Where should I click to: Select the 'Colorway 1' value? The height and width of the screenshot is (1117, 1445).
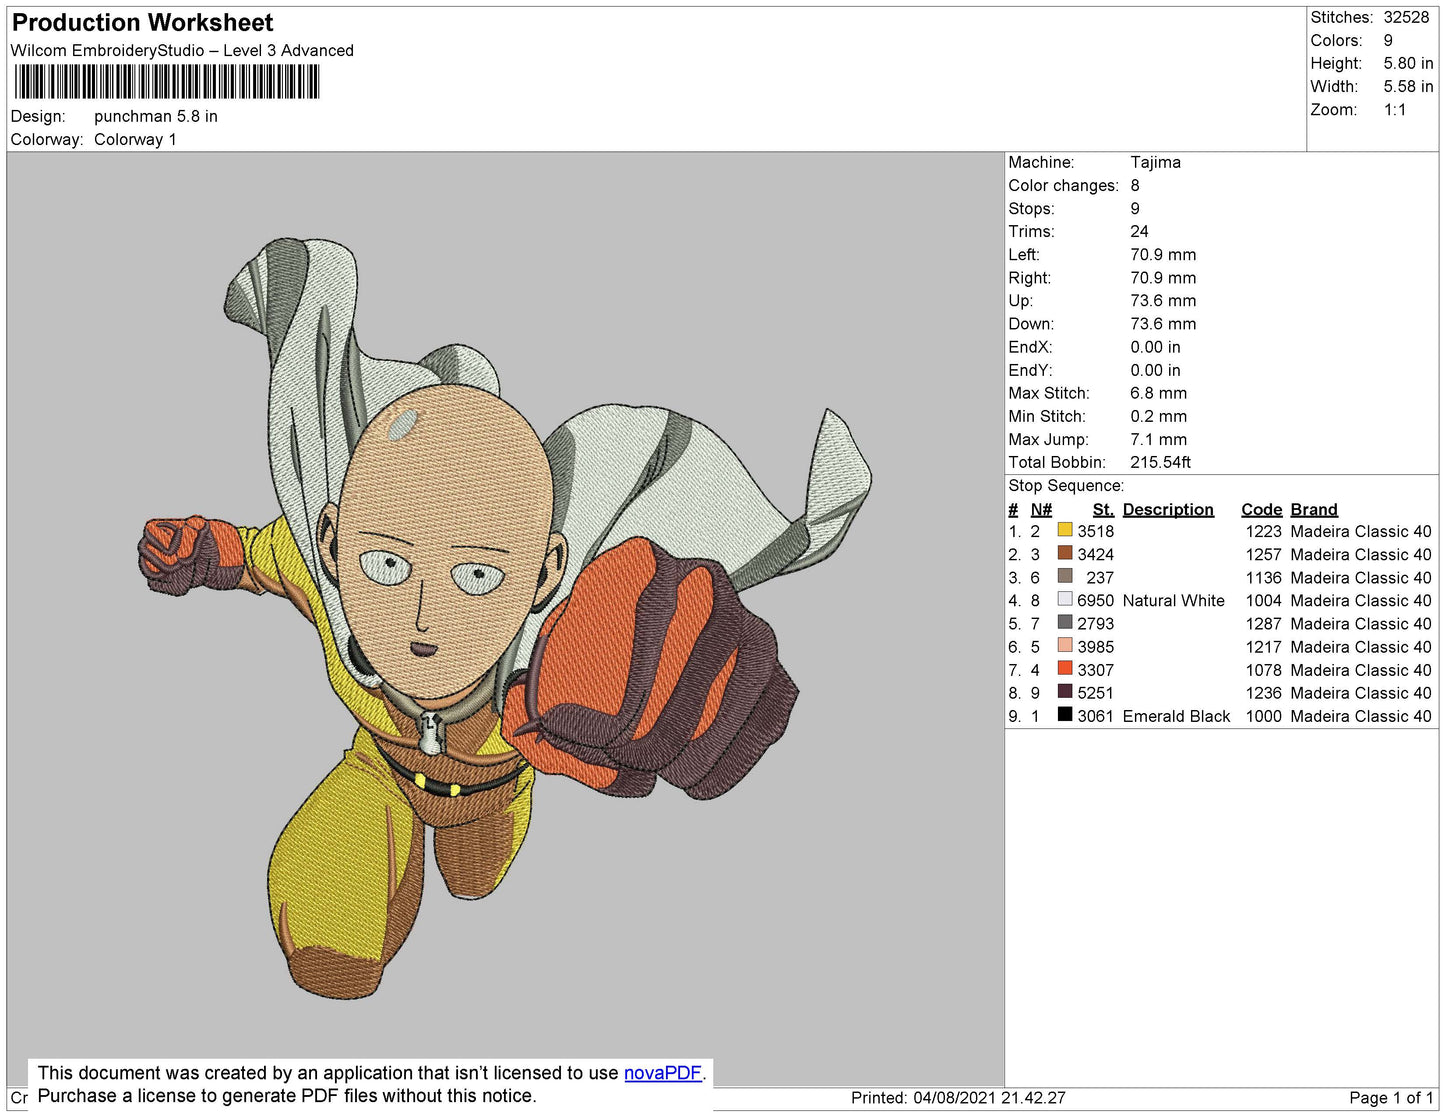(x=135, y=140)
